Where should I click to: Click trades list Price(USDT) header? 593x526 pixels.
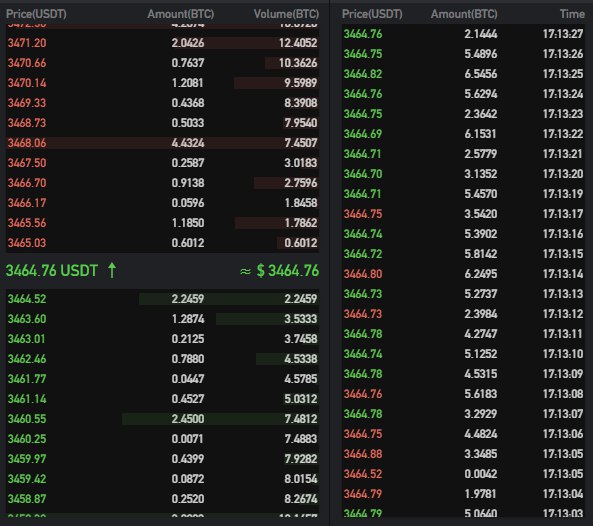click(x=372, y=14)
